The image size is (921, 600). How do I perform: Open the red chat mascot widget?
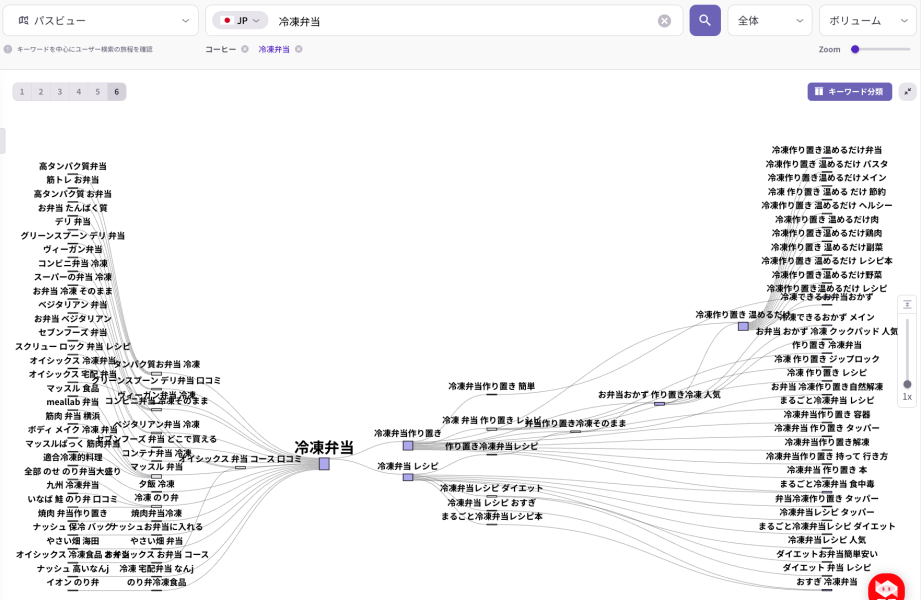click(x=886, y=588)
